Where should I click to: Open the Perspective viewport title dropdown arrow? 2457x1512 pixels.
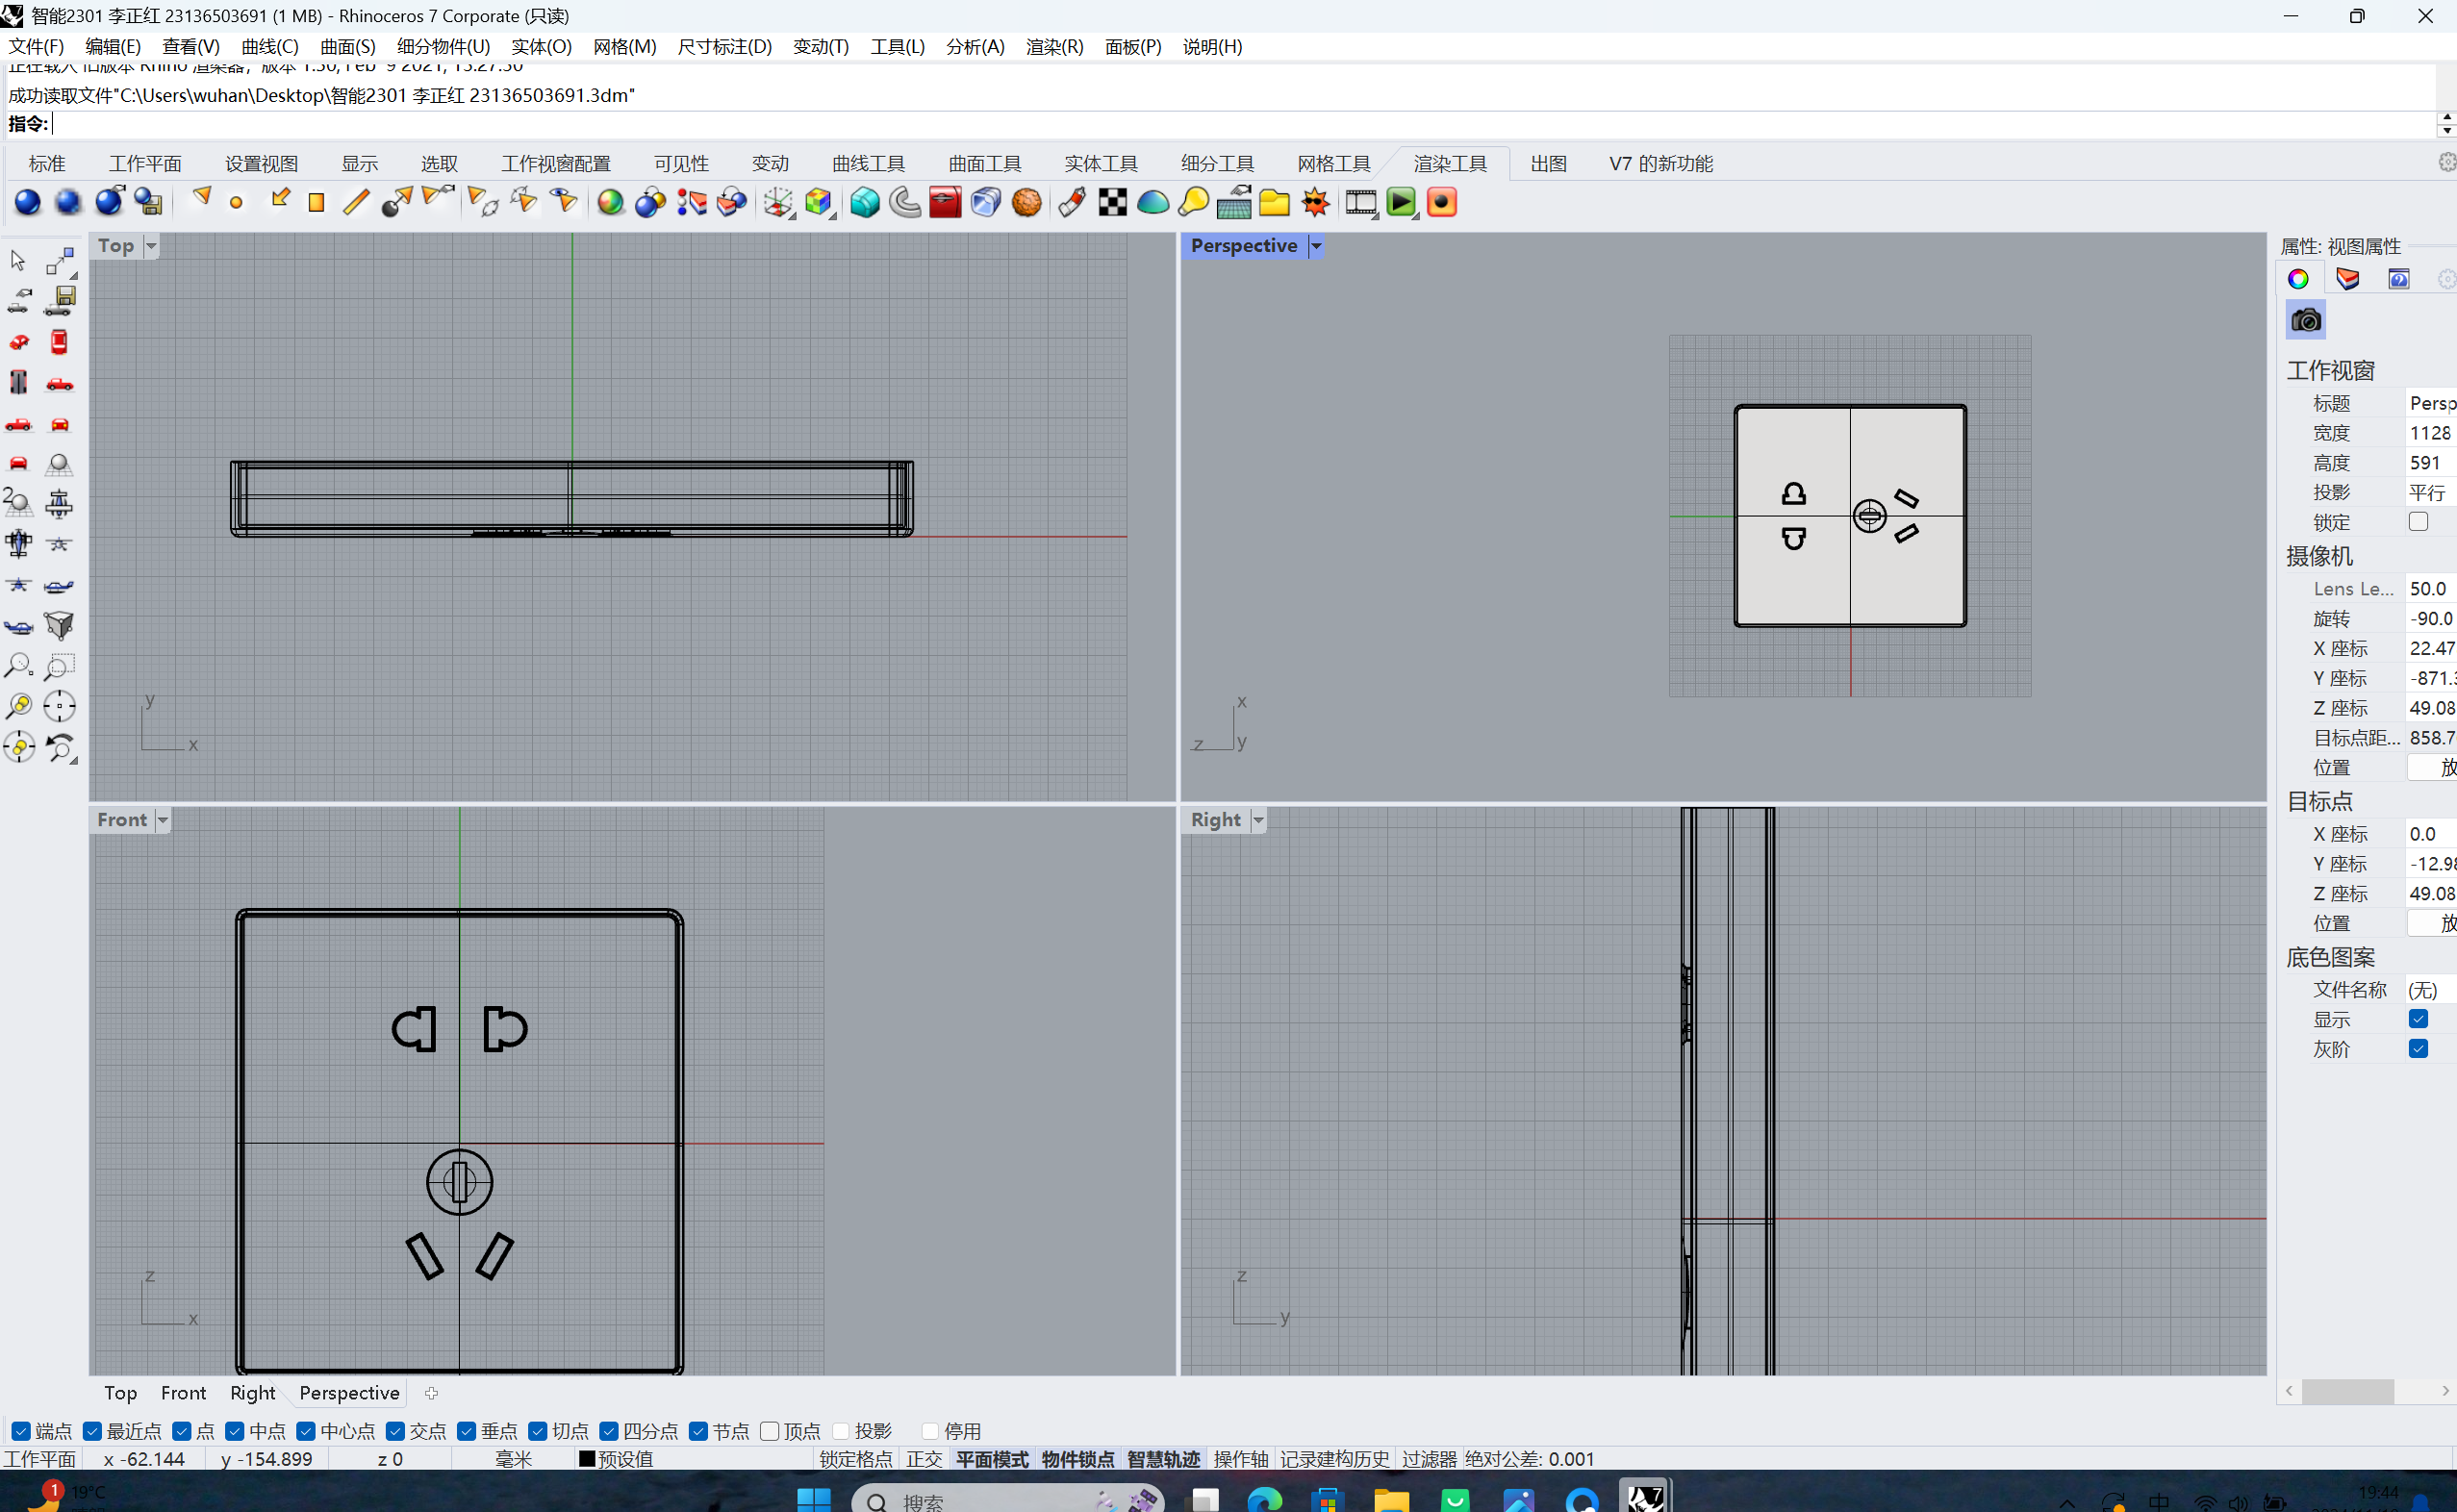(x=1316, y=246)
